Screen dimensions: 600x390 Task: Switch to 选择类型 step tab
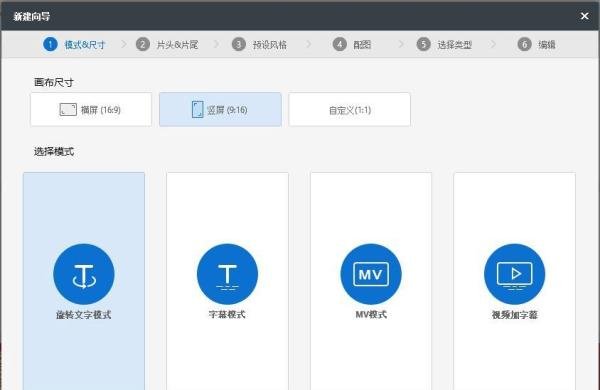(444, 44)
